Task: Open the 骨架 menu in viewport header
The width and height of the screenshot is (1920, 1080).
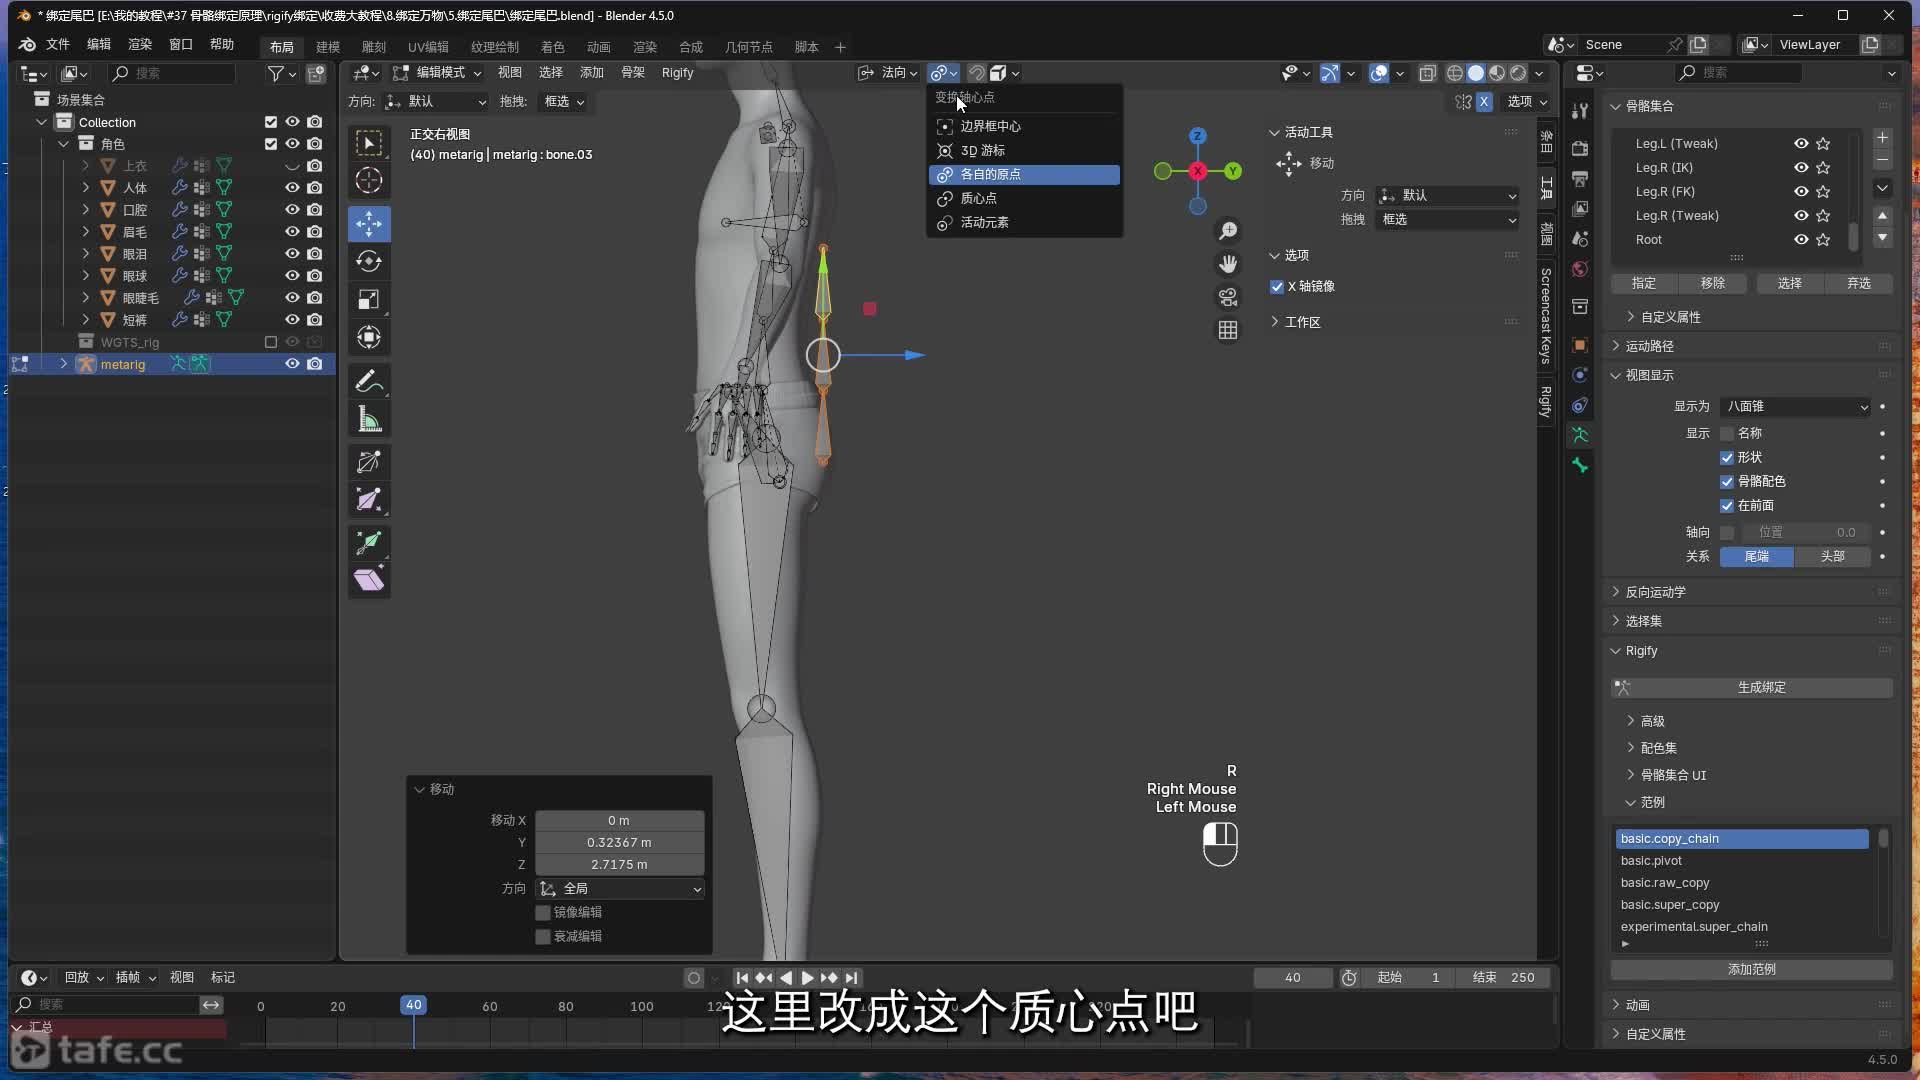Action: [633, 73]
